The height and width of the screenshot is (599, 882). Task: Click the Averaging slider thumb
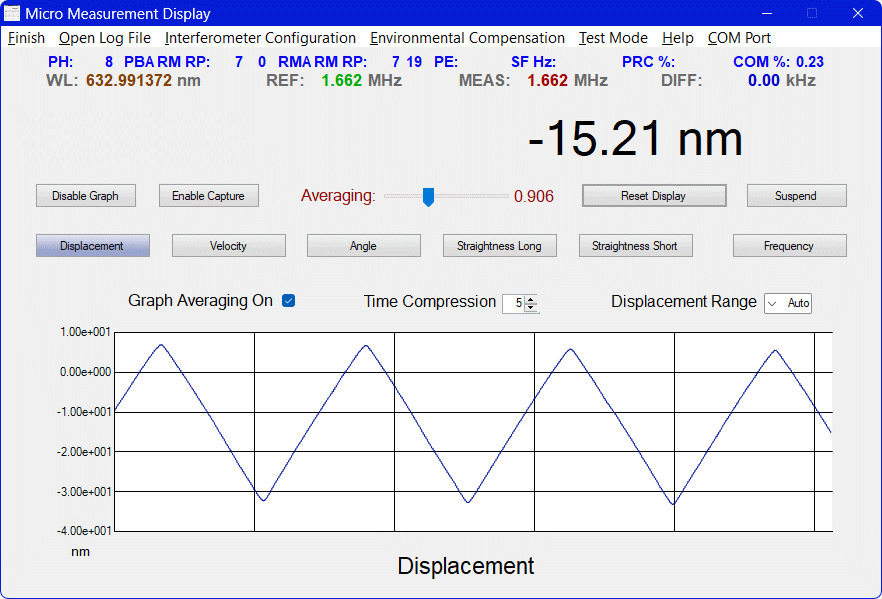pyautogui.click(x=428, y=197)
